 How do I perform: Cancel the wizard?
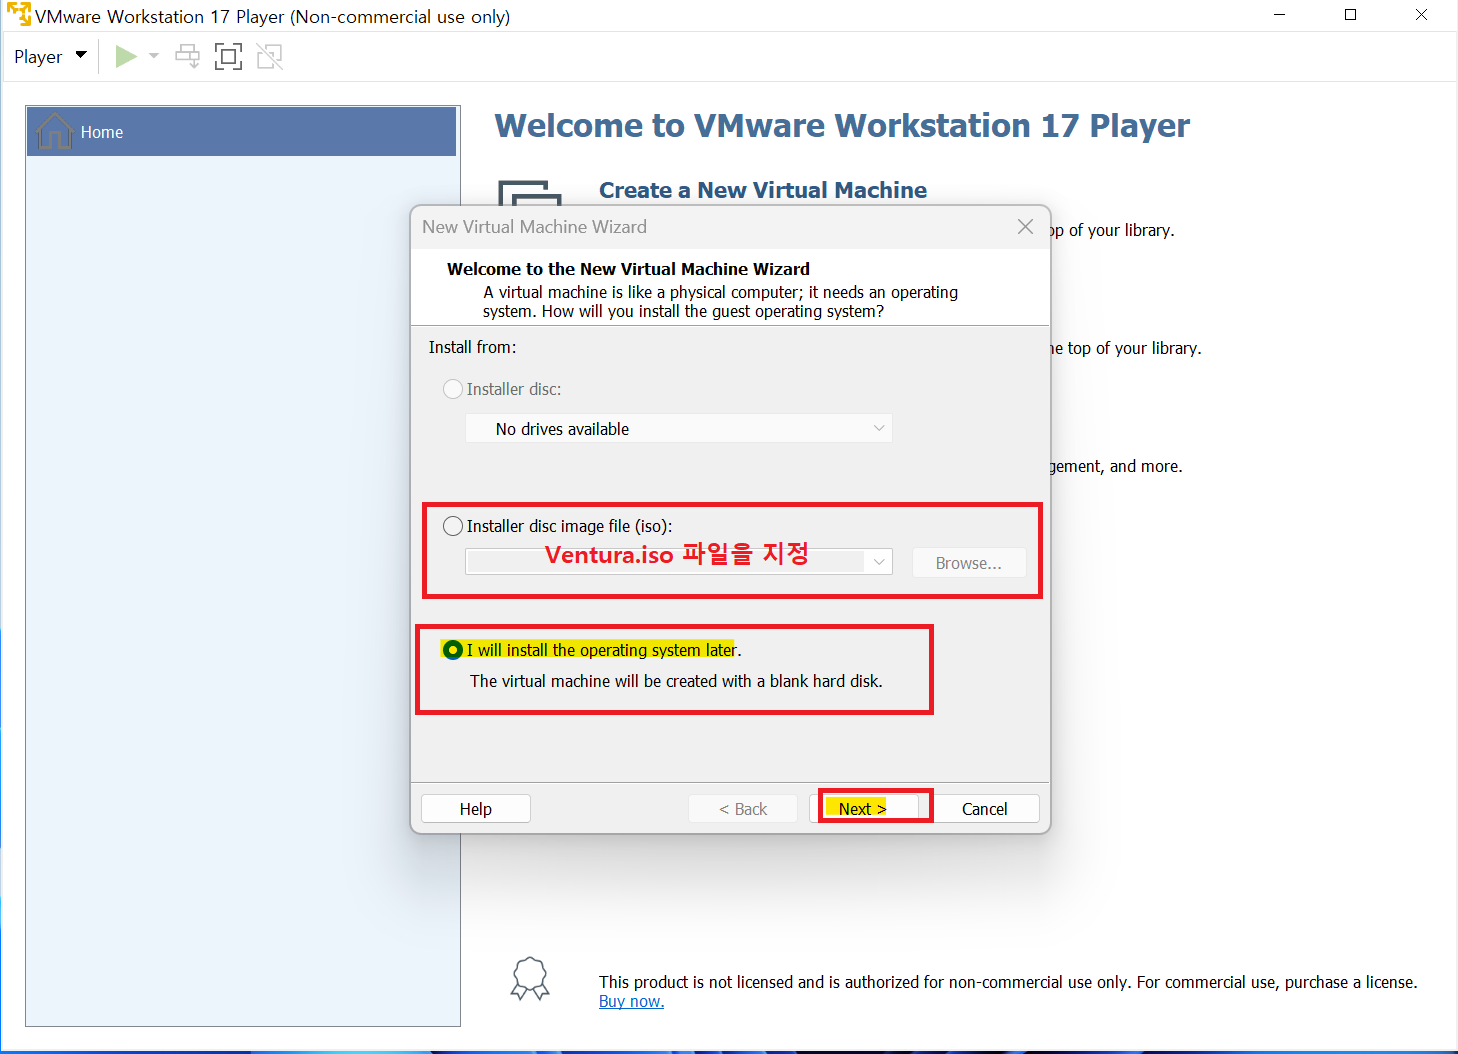tap(985, 809)
